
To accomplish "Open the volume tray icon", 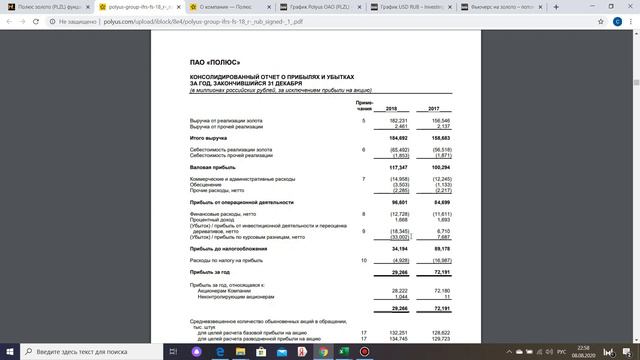I will click(x=549, y=351).
